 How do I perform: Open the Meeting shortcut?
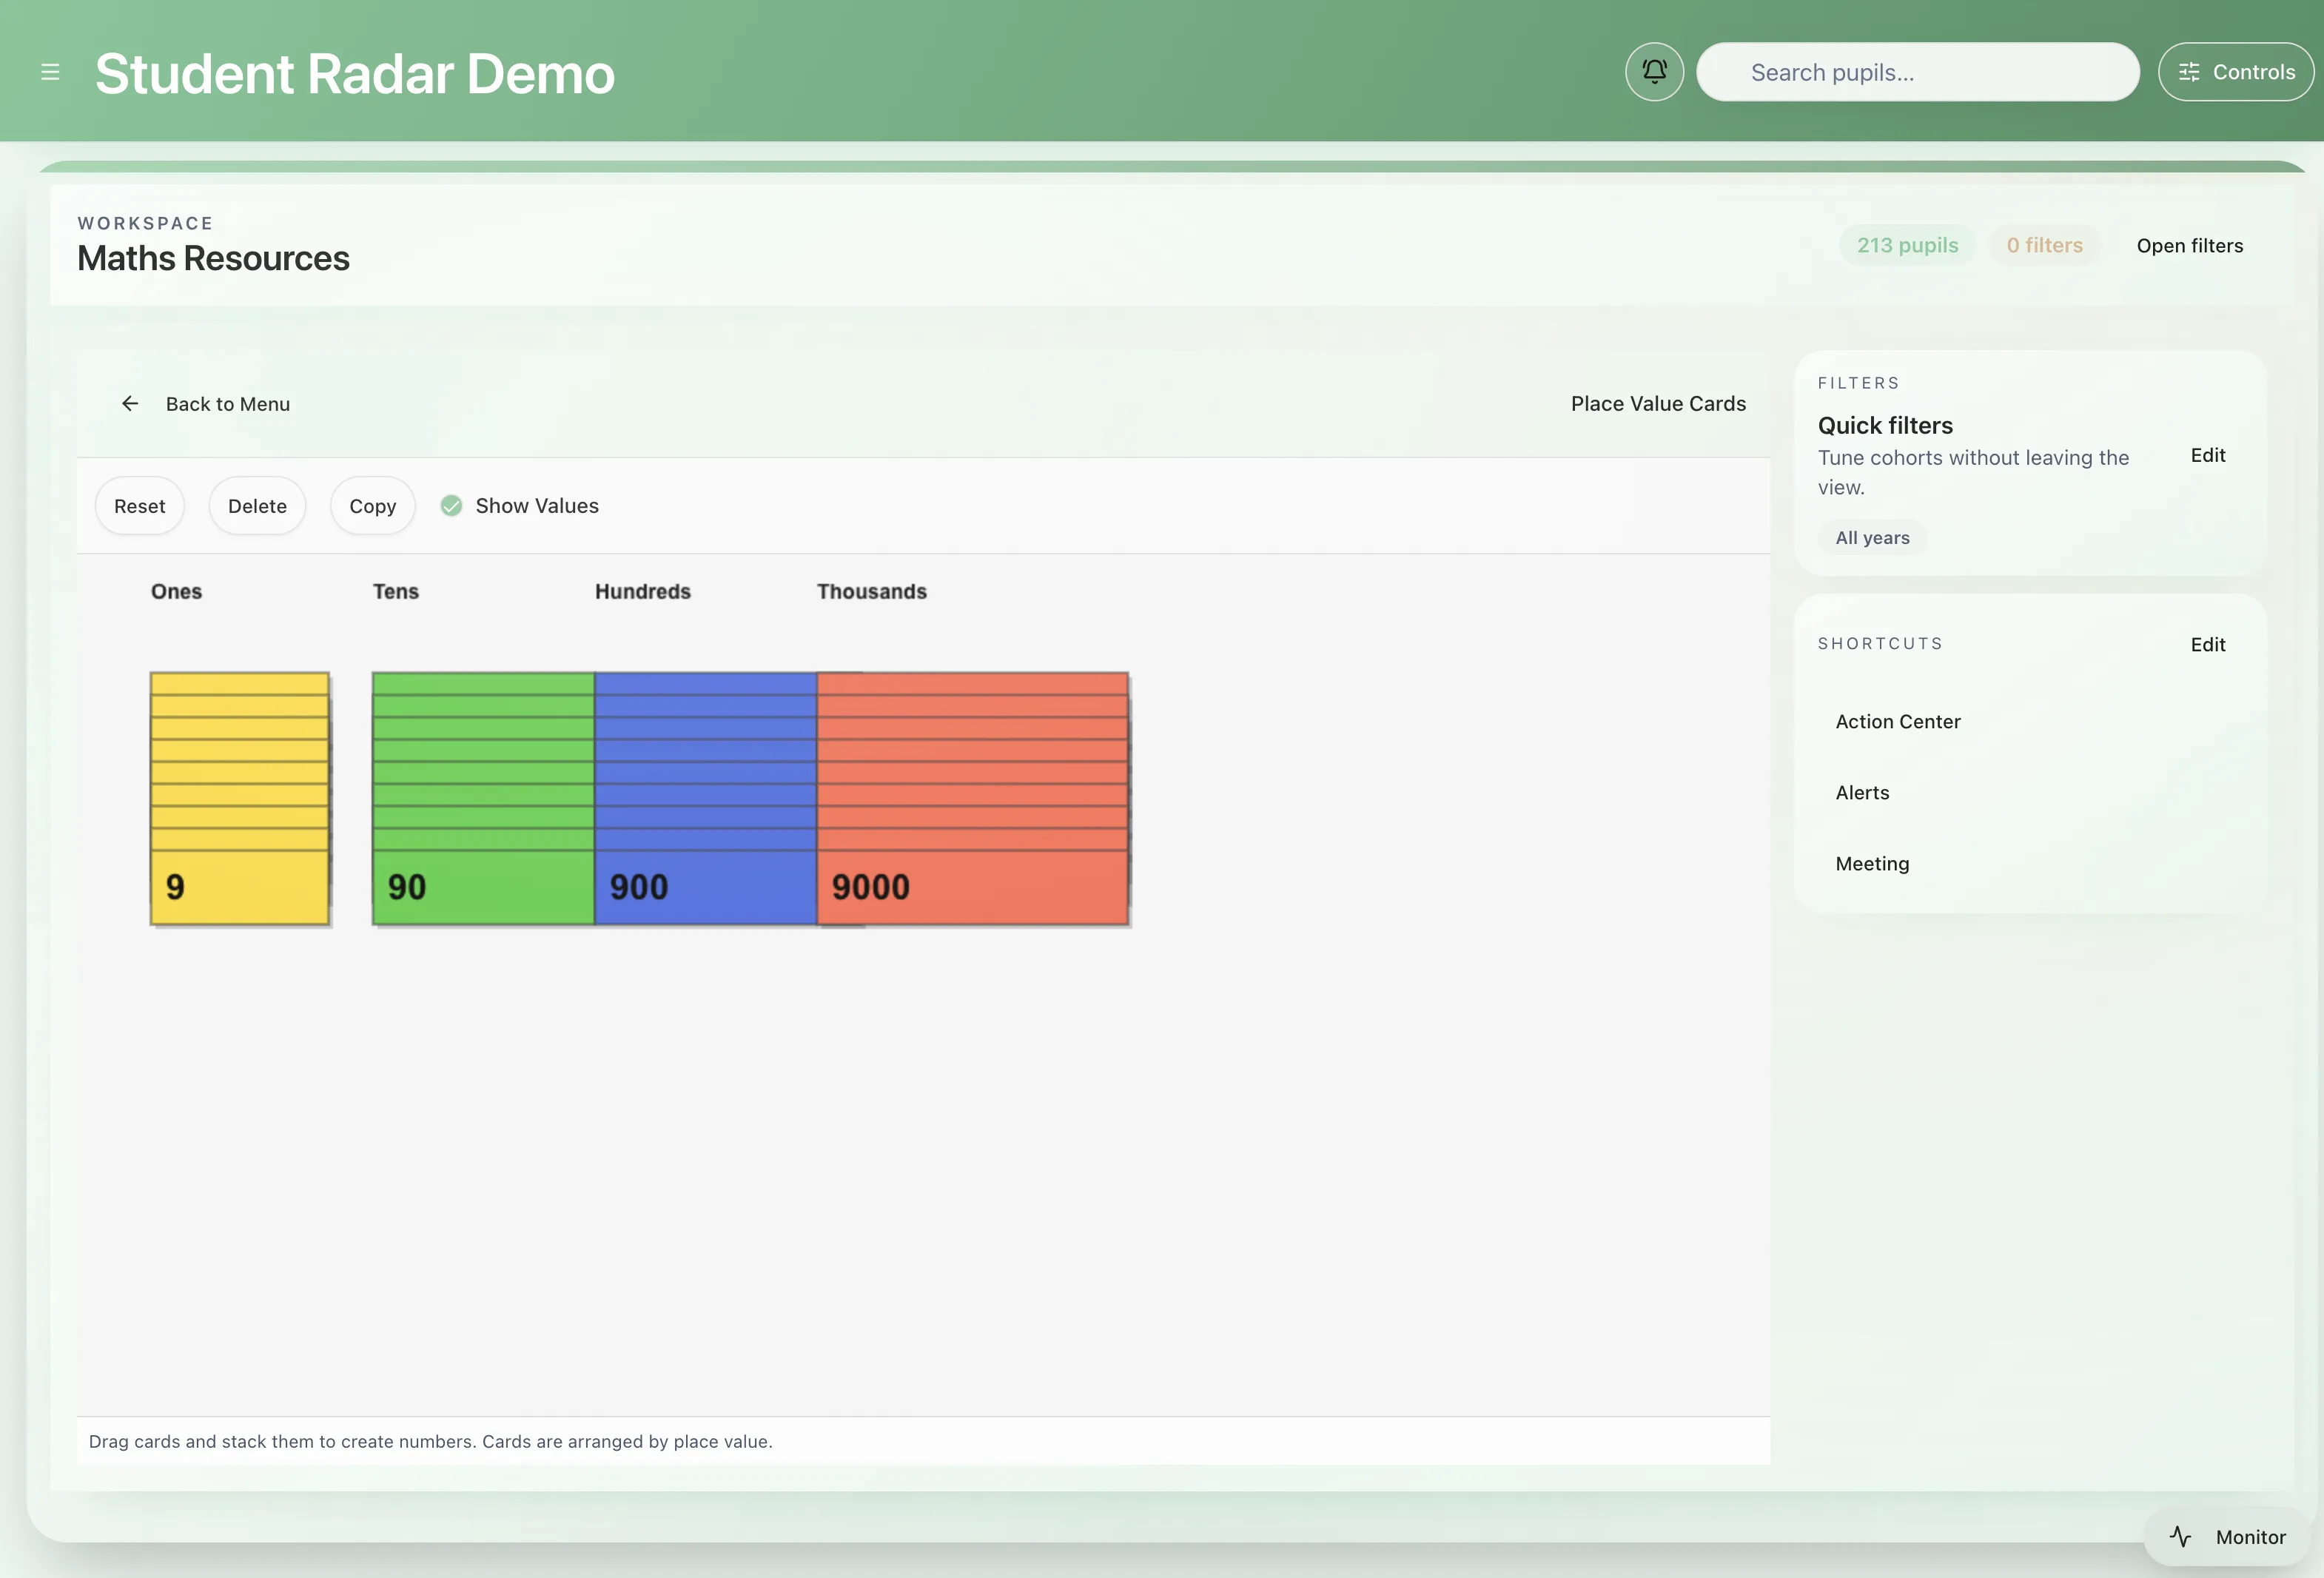[1872, 864]
